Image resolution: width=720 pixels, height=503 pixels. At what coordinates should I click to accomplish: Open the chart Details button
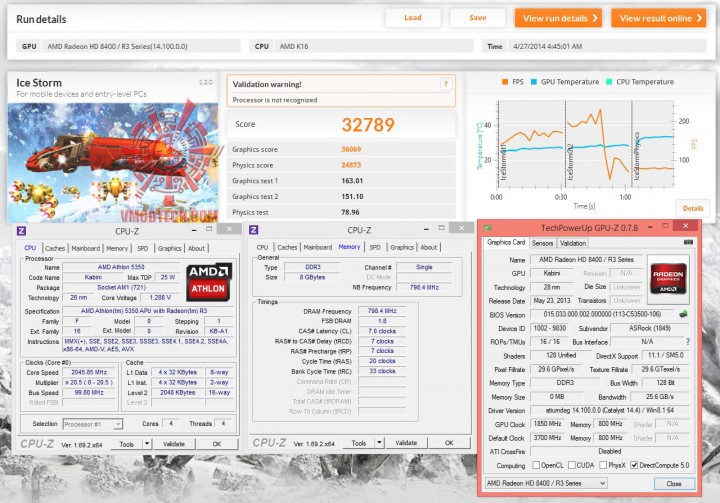coord(693,208)
